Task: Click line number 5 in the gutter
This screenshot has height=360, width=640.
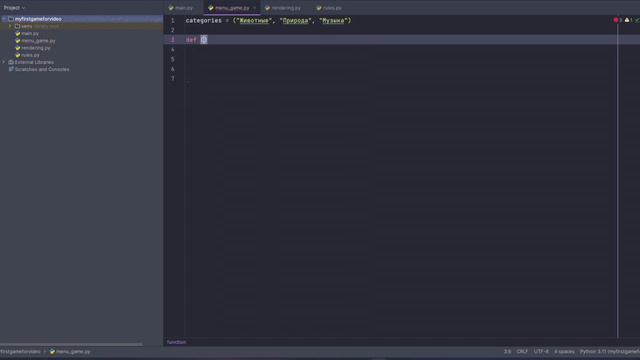Action: pyautogui.click(x=173, y=59)
